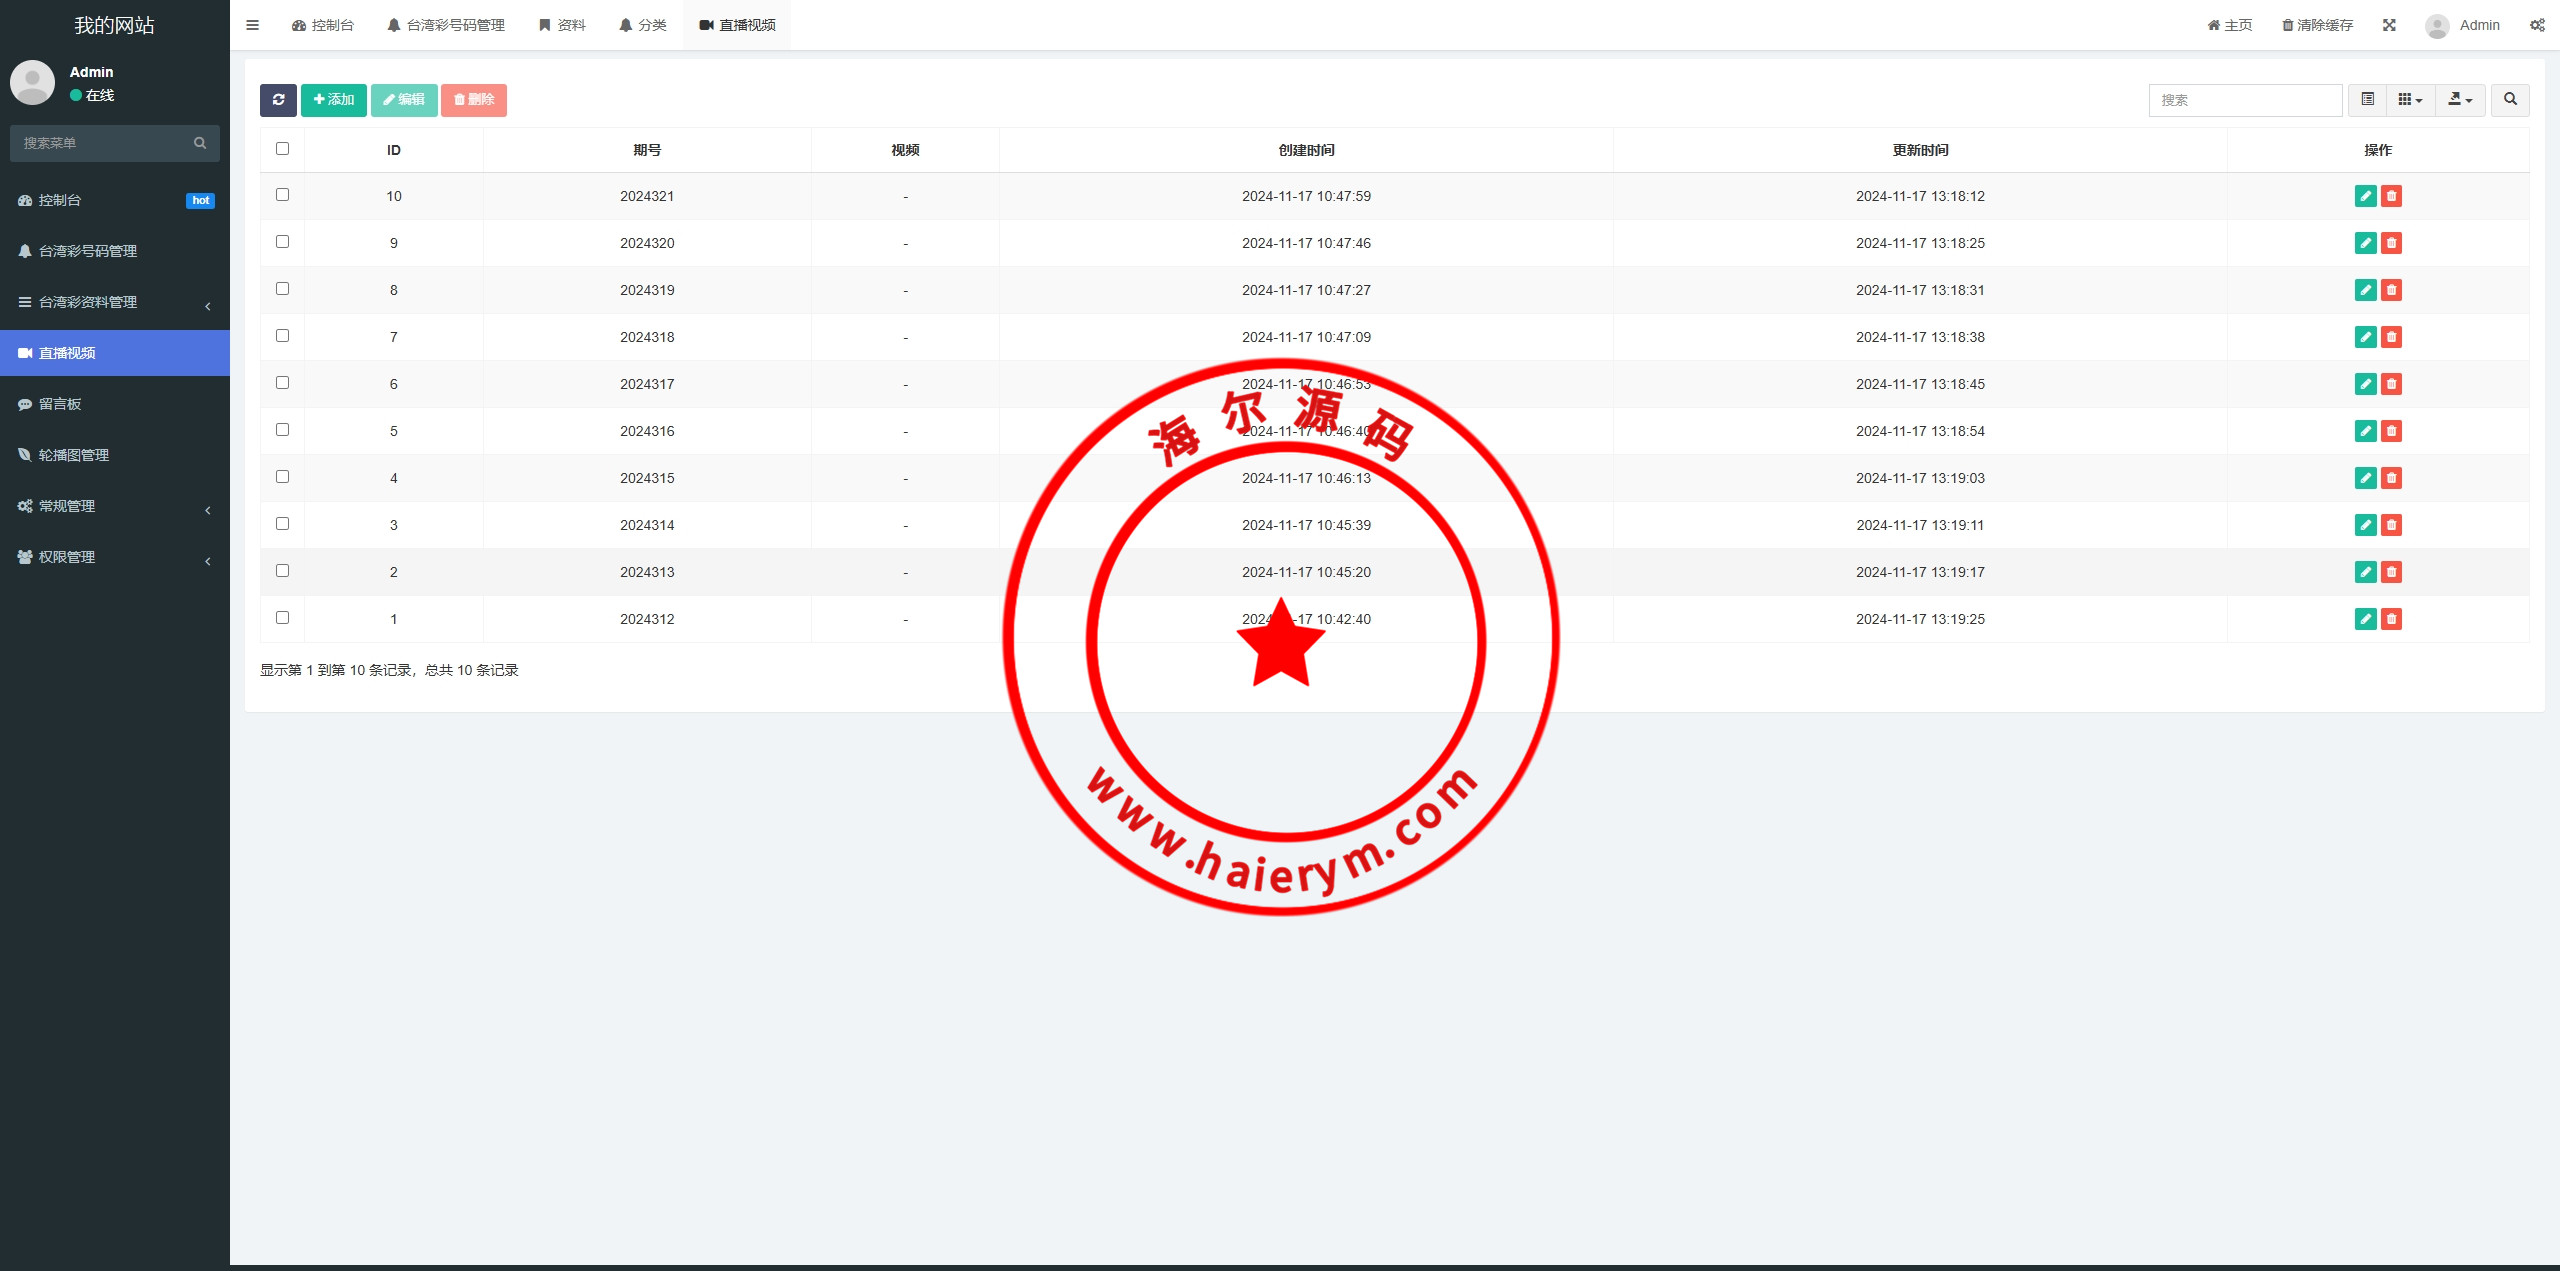Check the checkbox for row ID 6
Viewport: 2560px width, 1271px height.
pos(282,383)
